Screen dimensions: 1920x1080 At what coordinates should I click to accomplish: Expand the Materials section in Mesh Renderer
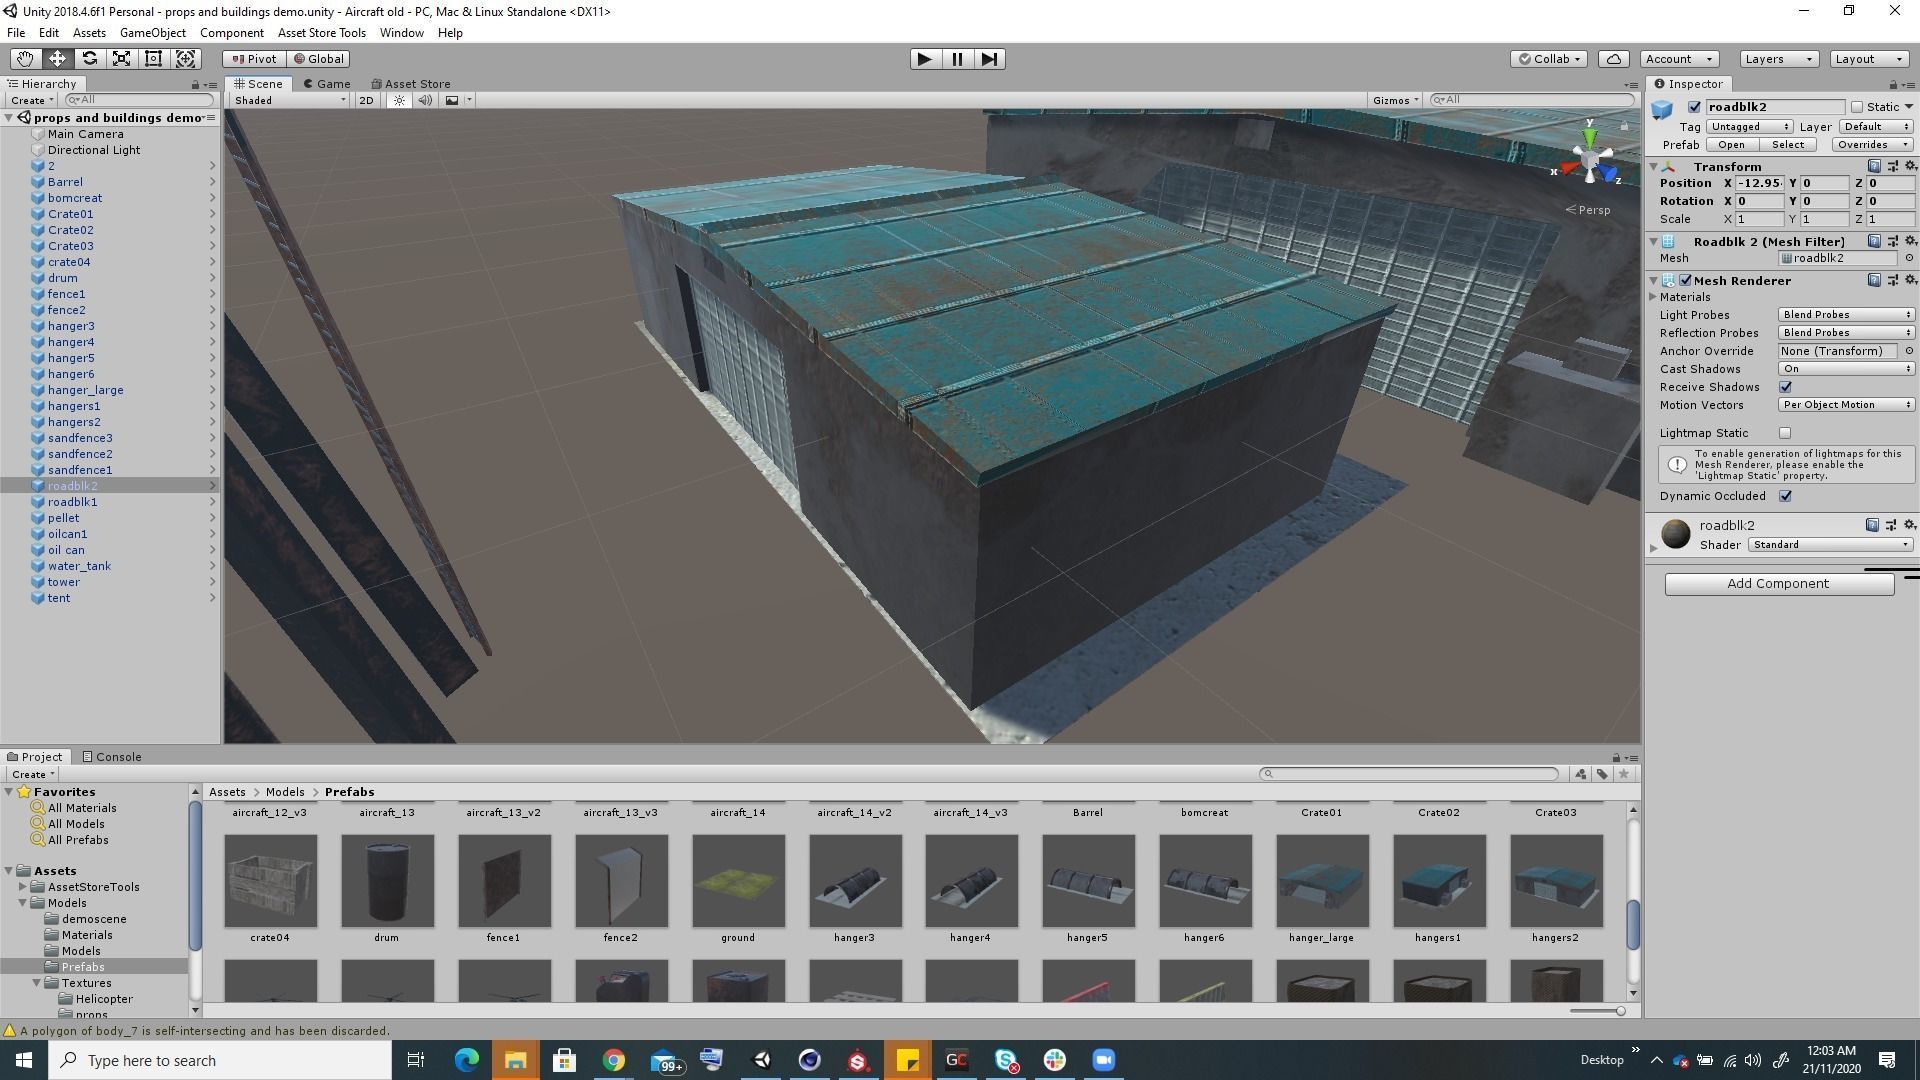tap(1654, 297)
